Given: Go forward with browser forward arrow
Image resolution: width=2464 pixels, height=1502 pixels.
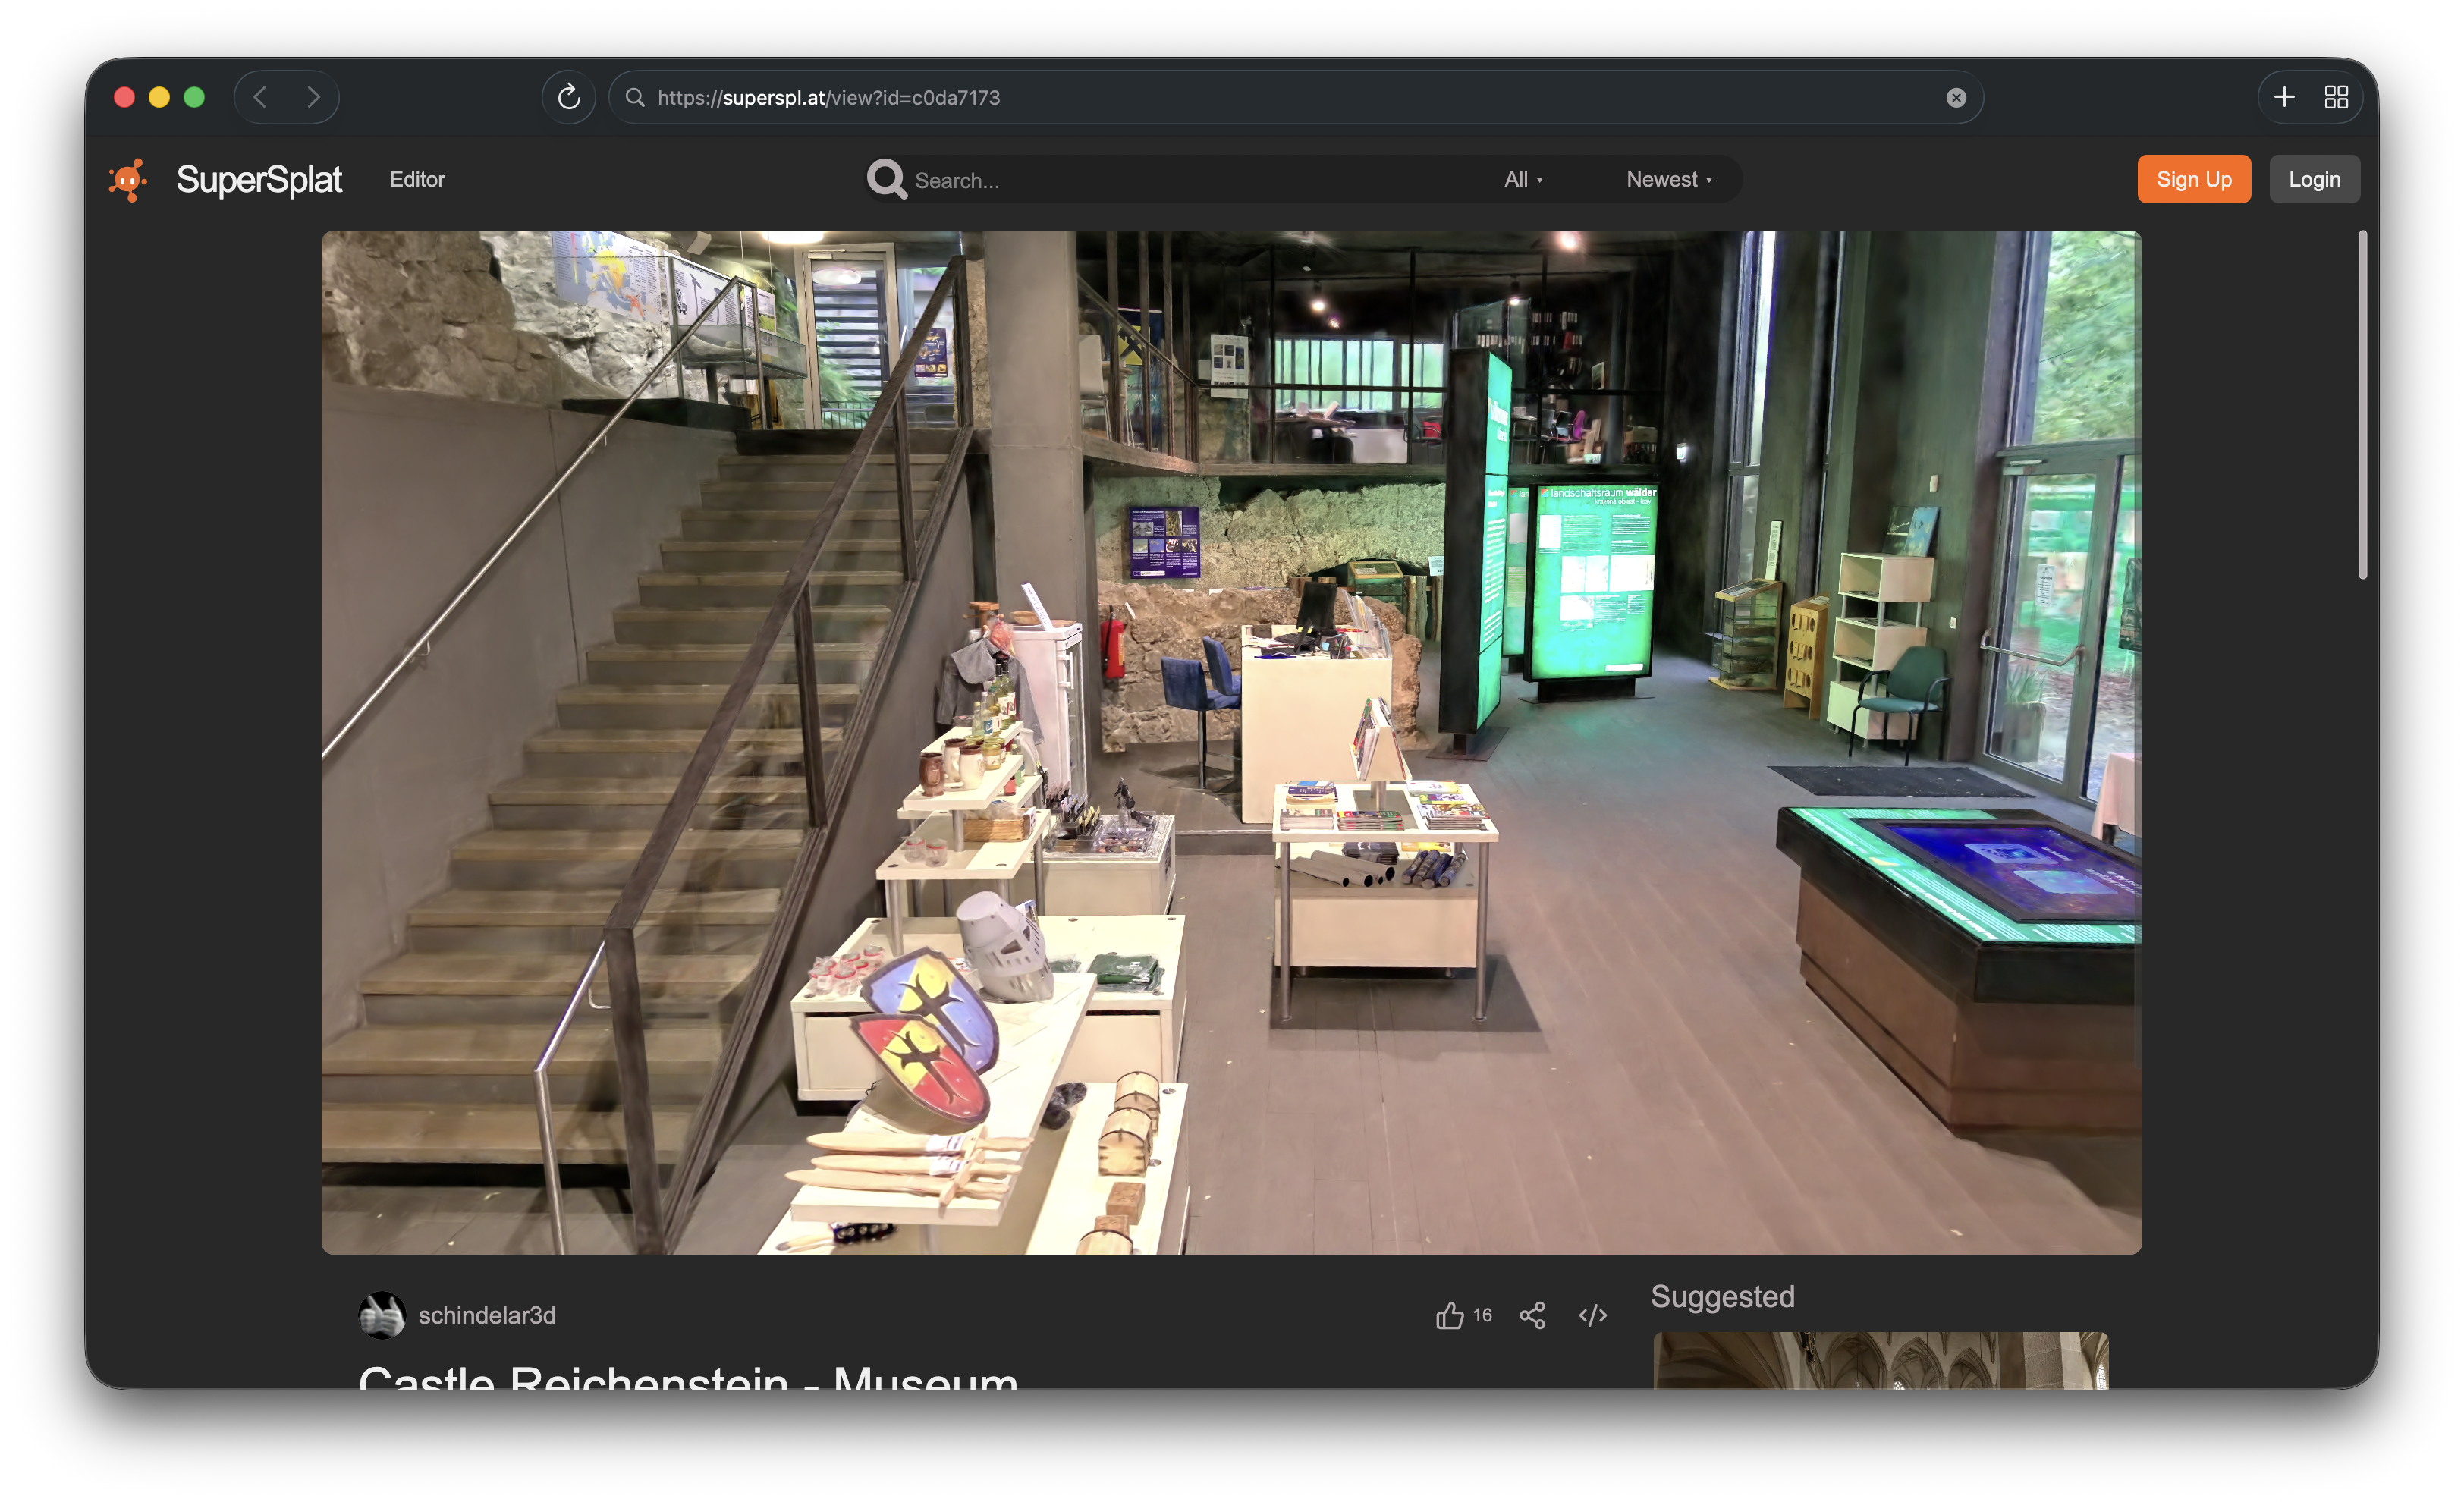Looking at the screenshot, I should (x=313, y=97).
